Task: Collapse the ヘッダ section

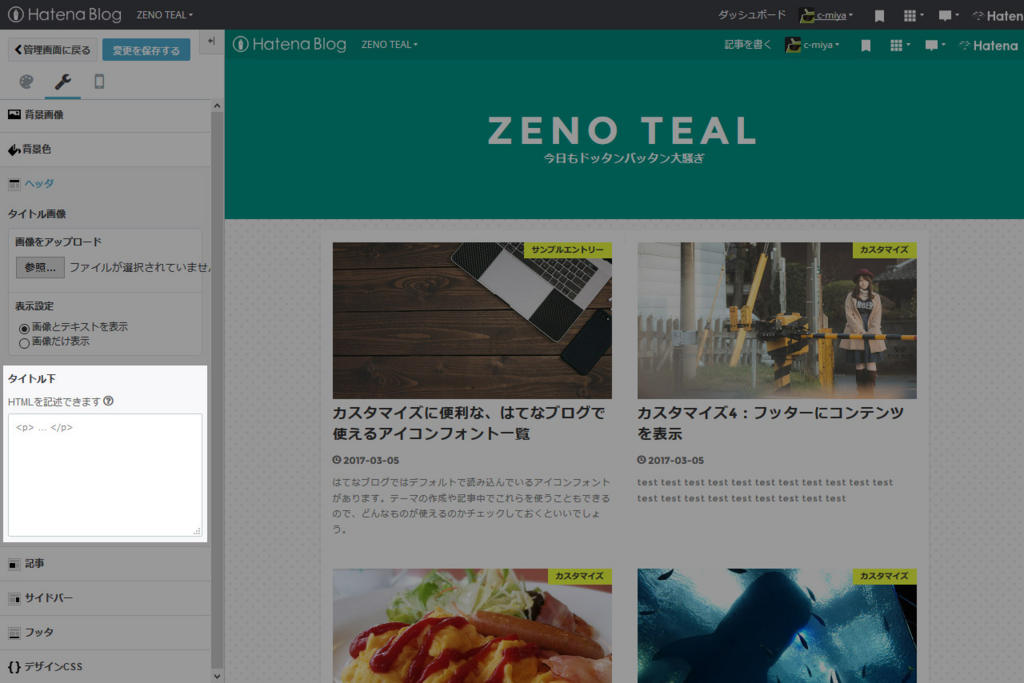Action: [106, 183]
